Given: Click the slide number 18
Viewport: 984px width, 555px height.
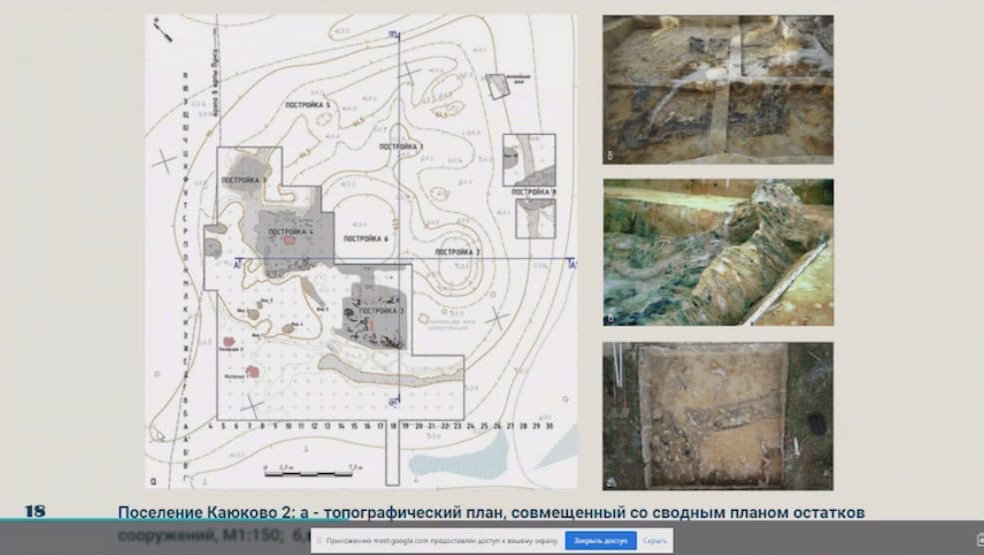Looking at the screenshot, I should (35, 512).
